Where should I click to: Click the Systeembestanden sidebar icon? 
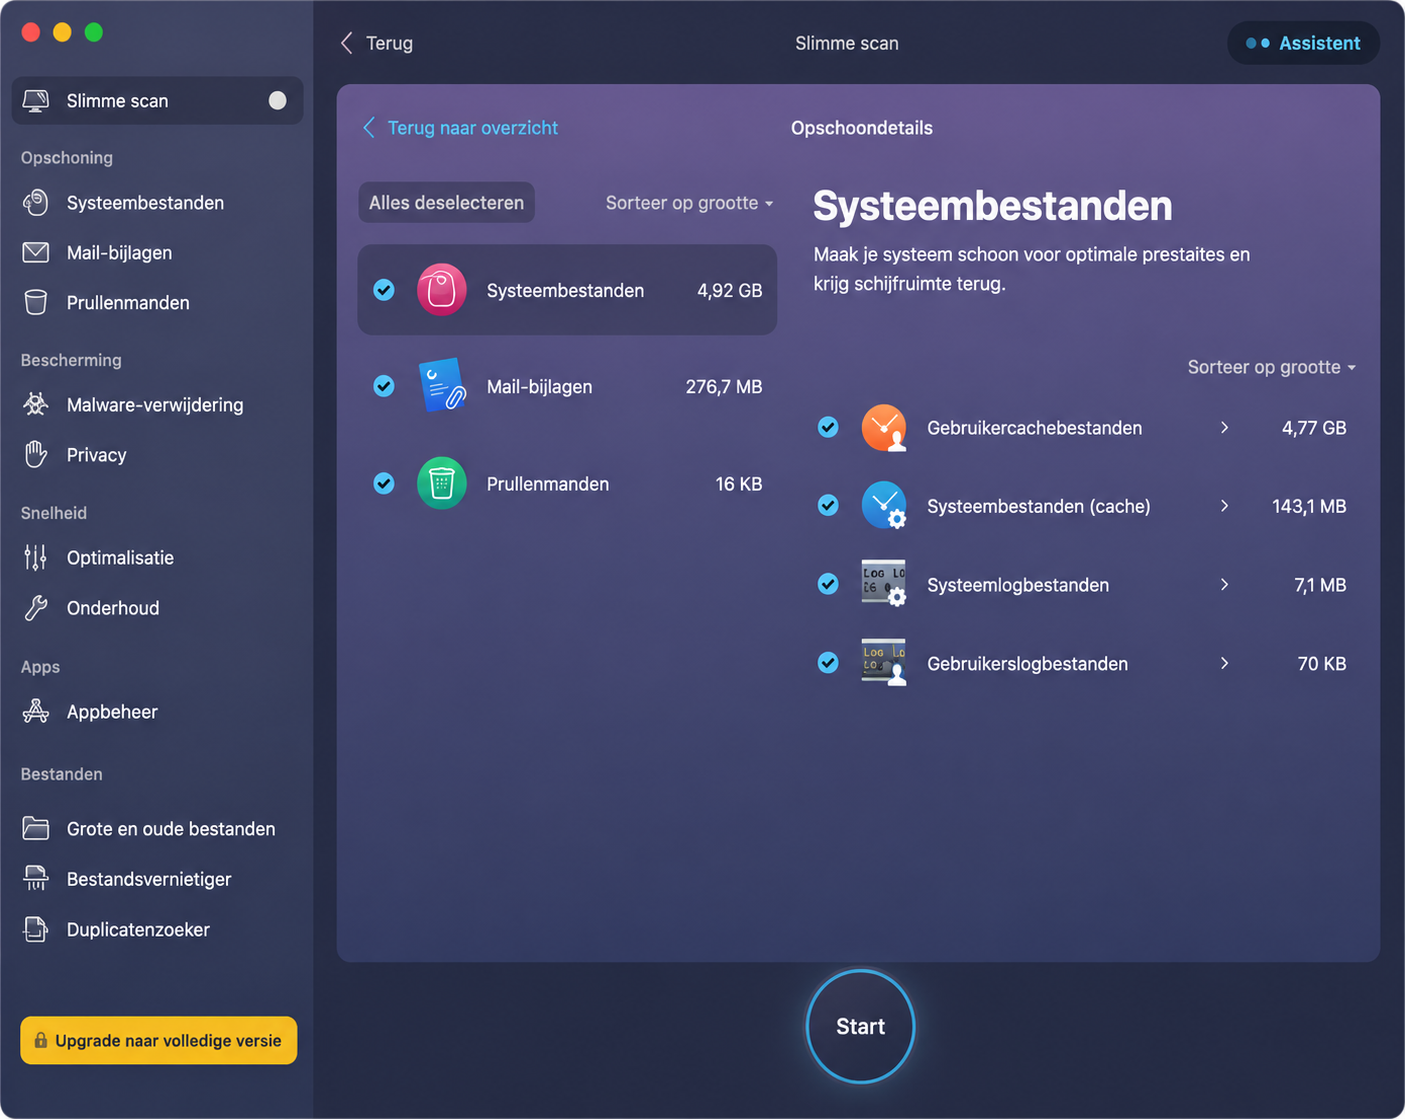(x=36, y=203)
